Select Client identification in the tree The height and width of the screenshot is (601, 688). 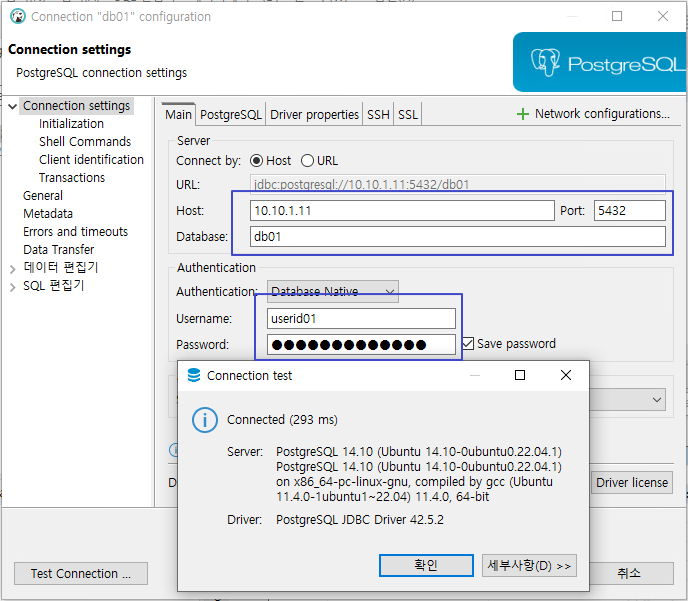(x=91, y=160)
